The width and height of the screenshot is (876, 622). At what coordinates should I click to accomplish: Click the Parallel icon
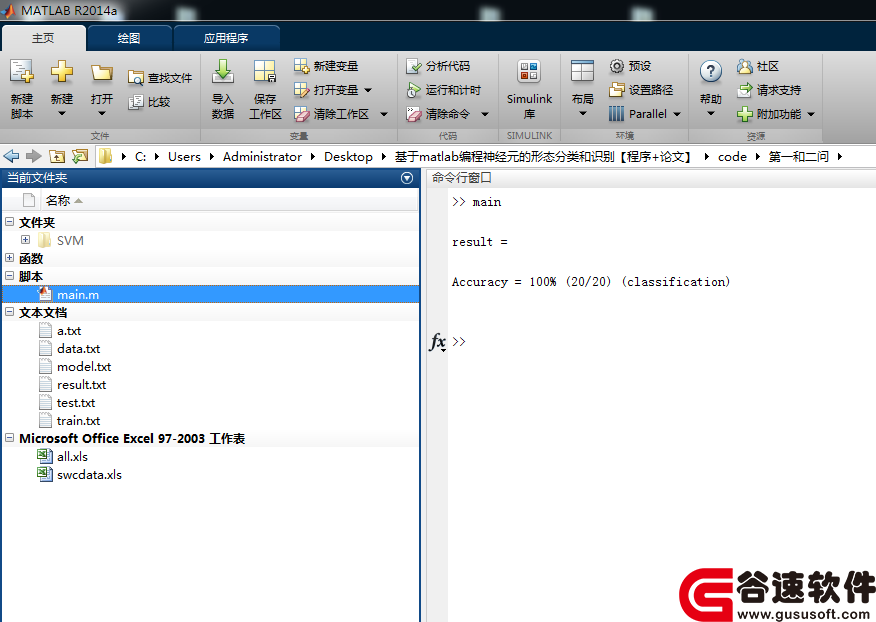click(x=616, y=114)
